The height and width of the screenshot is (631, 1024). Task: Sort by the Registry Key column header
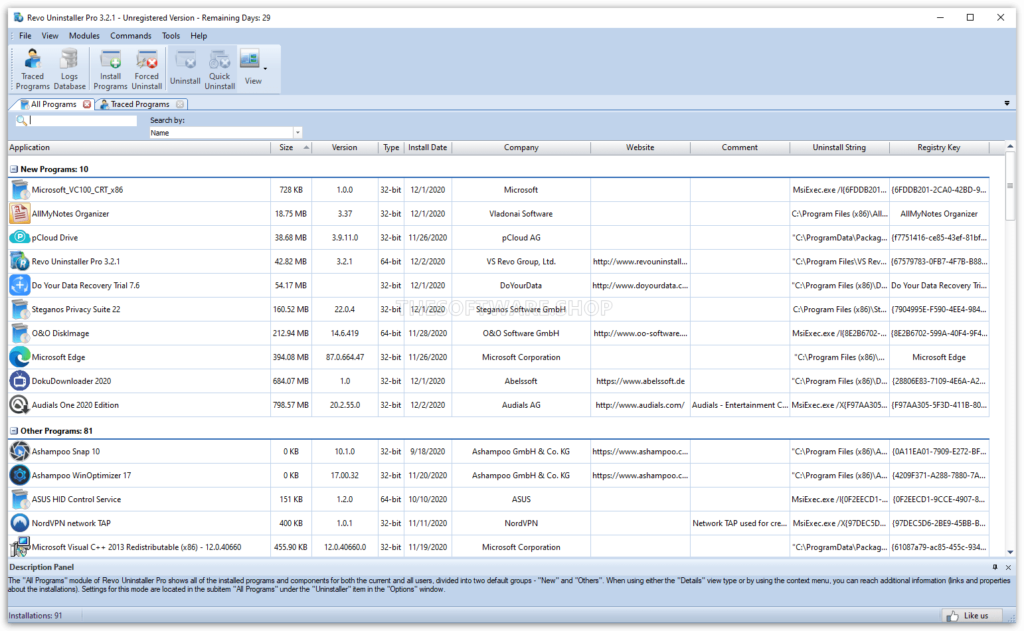coord(939,148)
